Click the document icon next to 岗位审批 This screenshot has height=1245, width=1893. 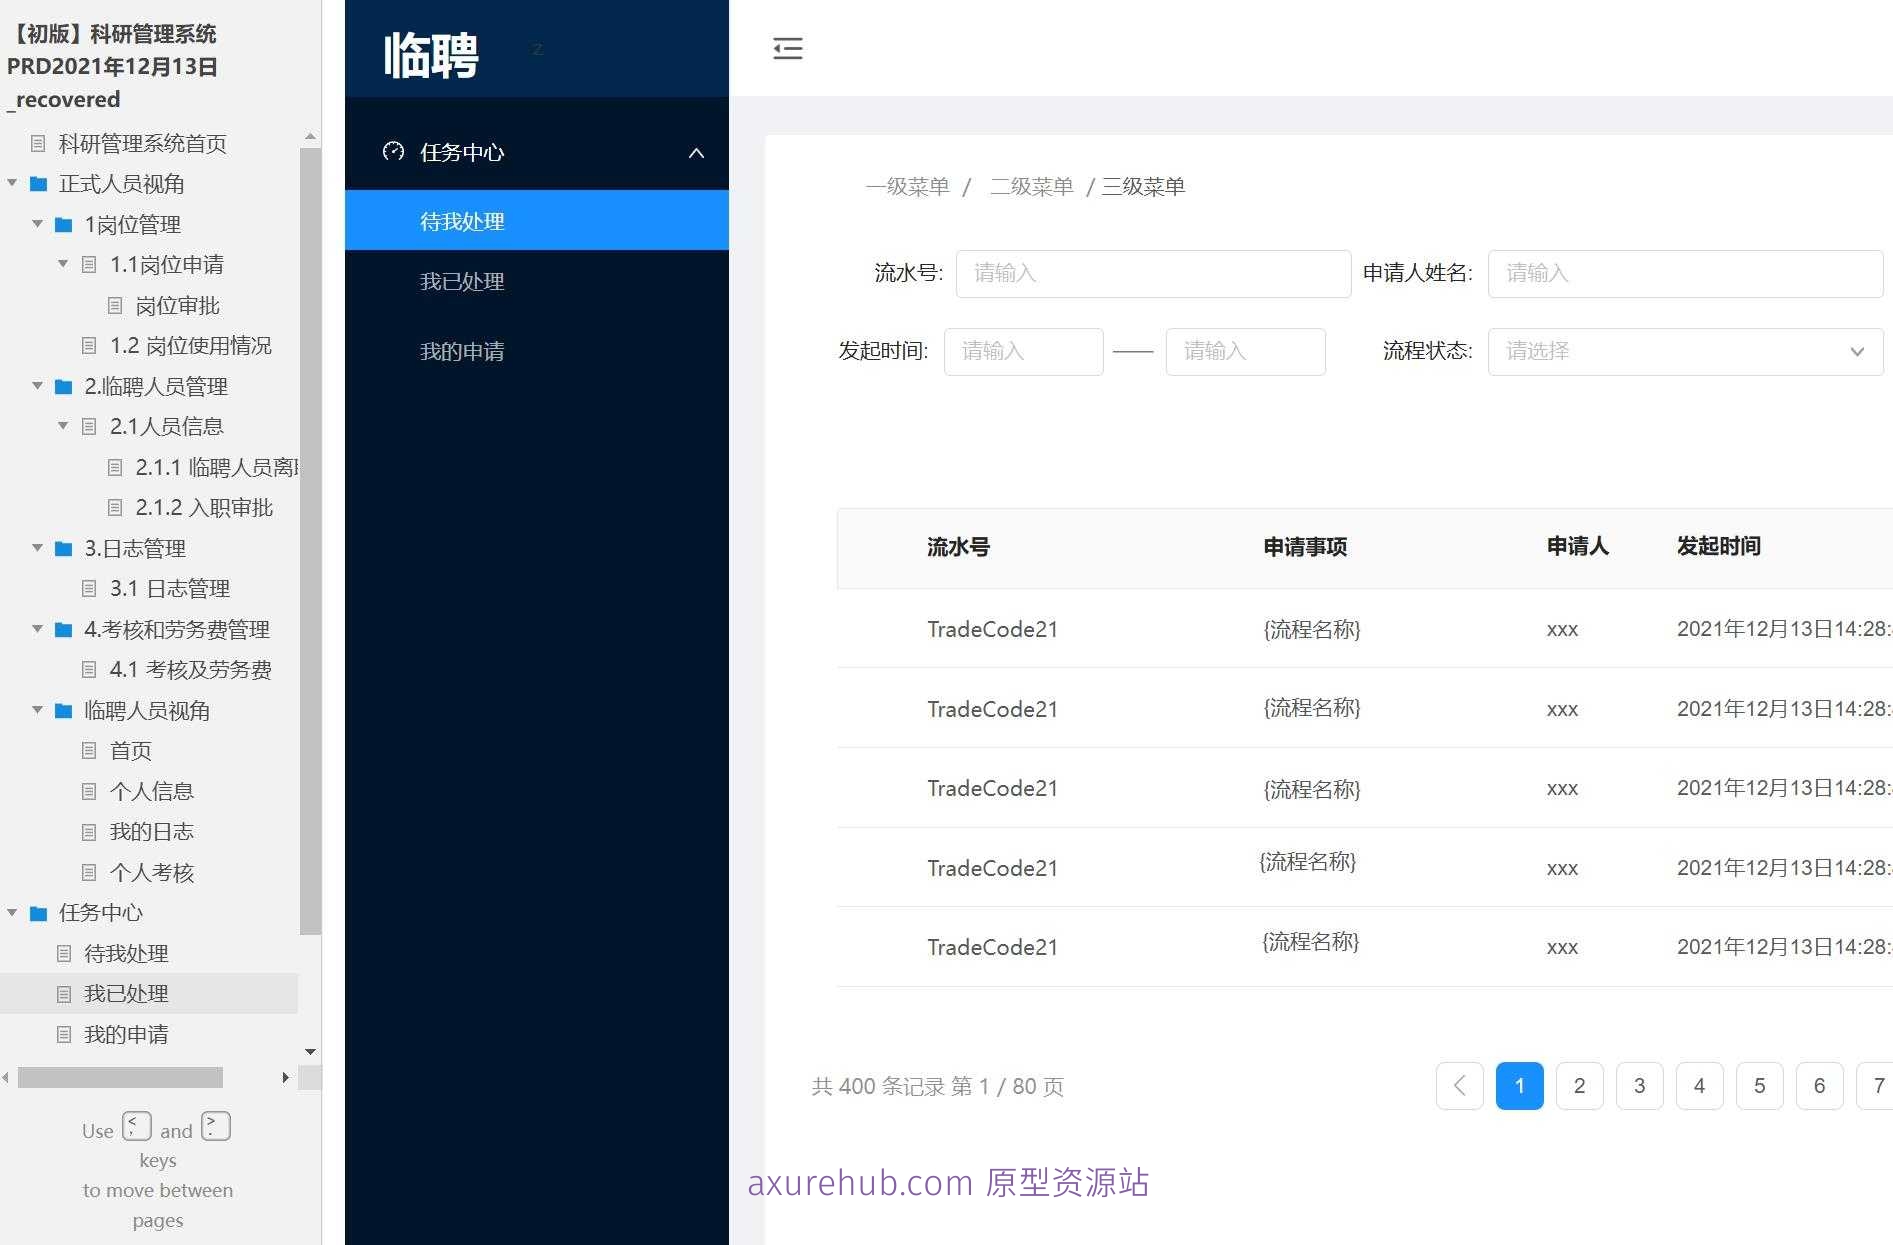tap(114, 305)
